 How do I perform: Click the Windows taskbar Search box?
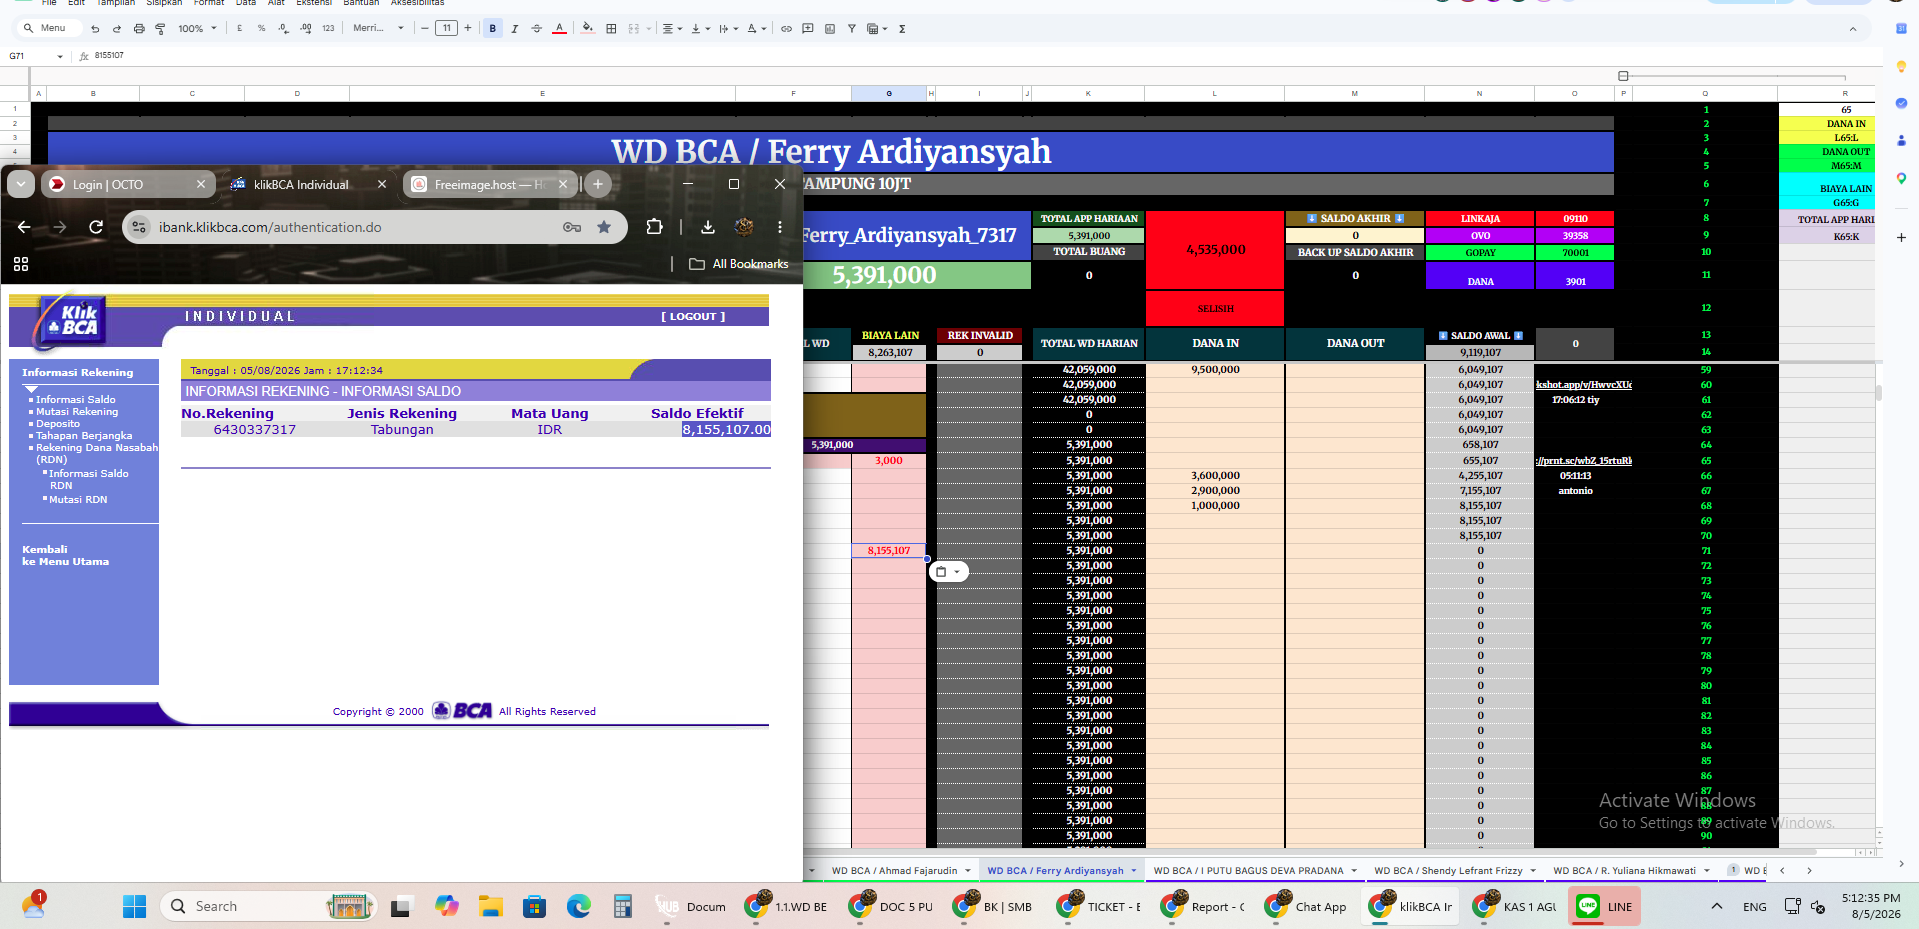[268, 907]
